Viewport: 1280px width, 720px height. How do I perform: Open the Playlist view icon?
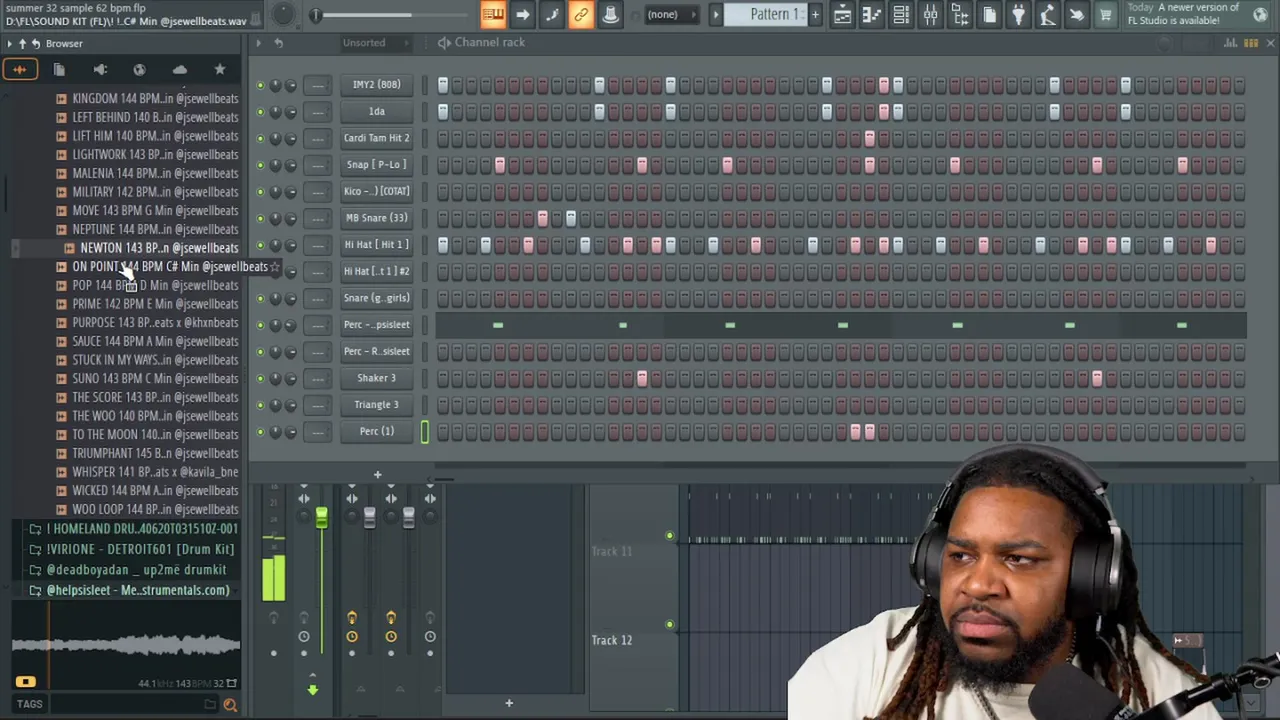843,15
